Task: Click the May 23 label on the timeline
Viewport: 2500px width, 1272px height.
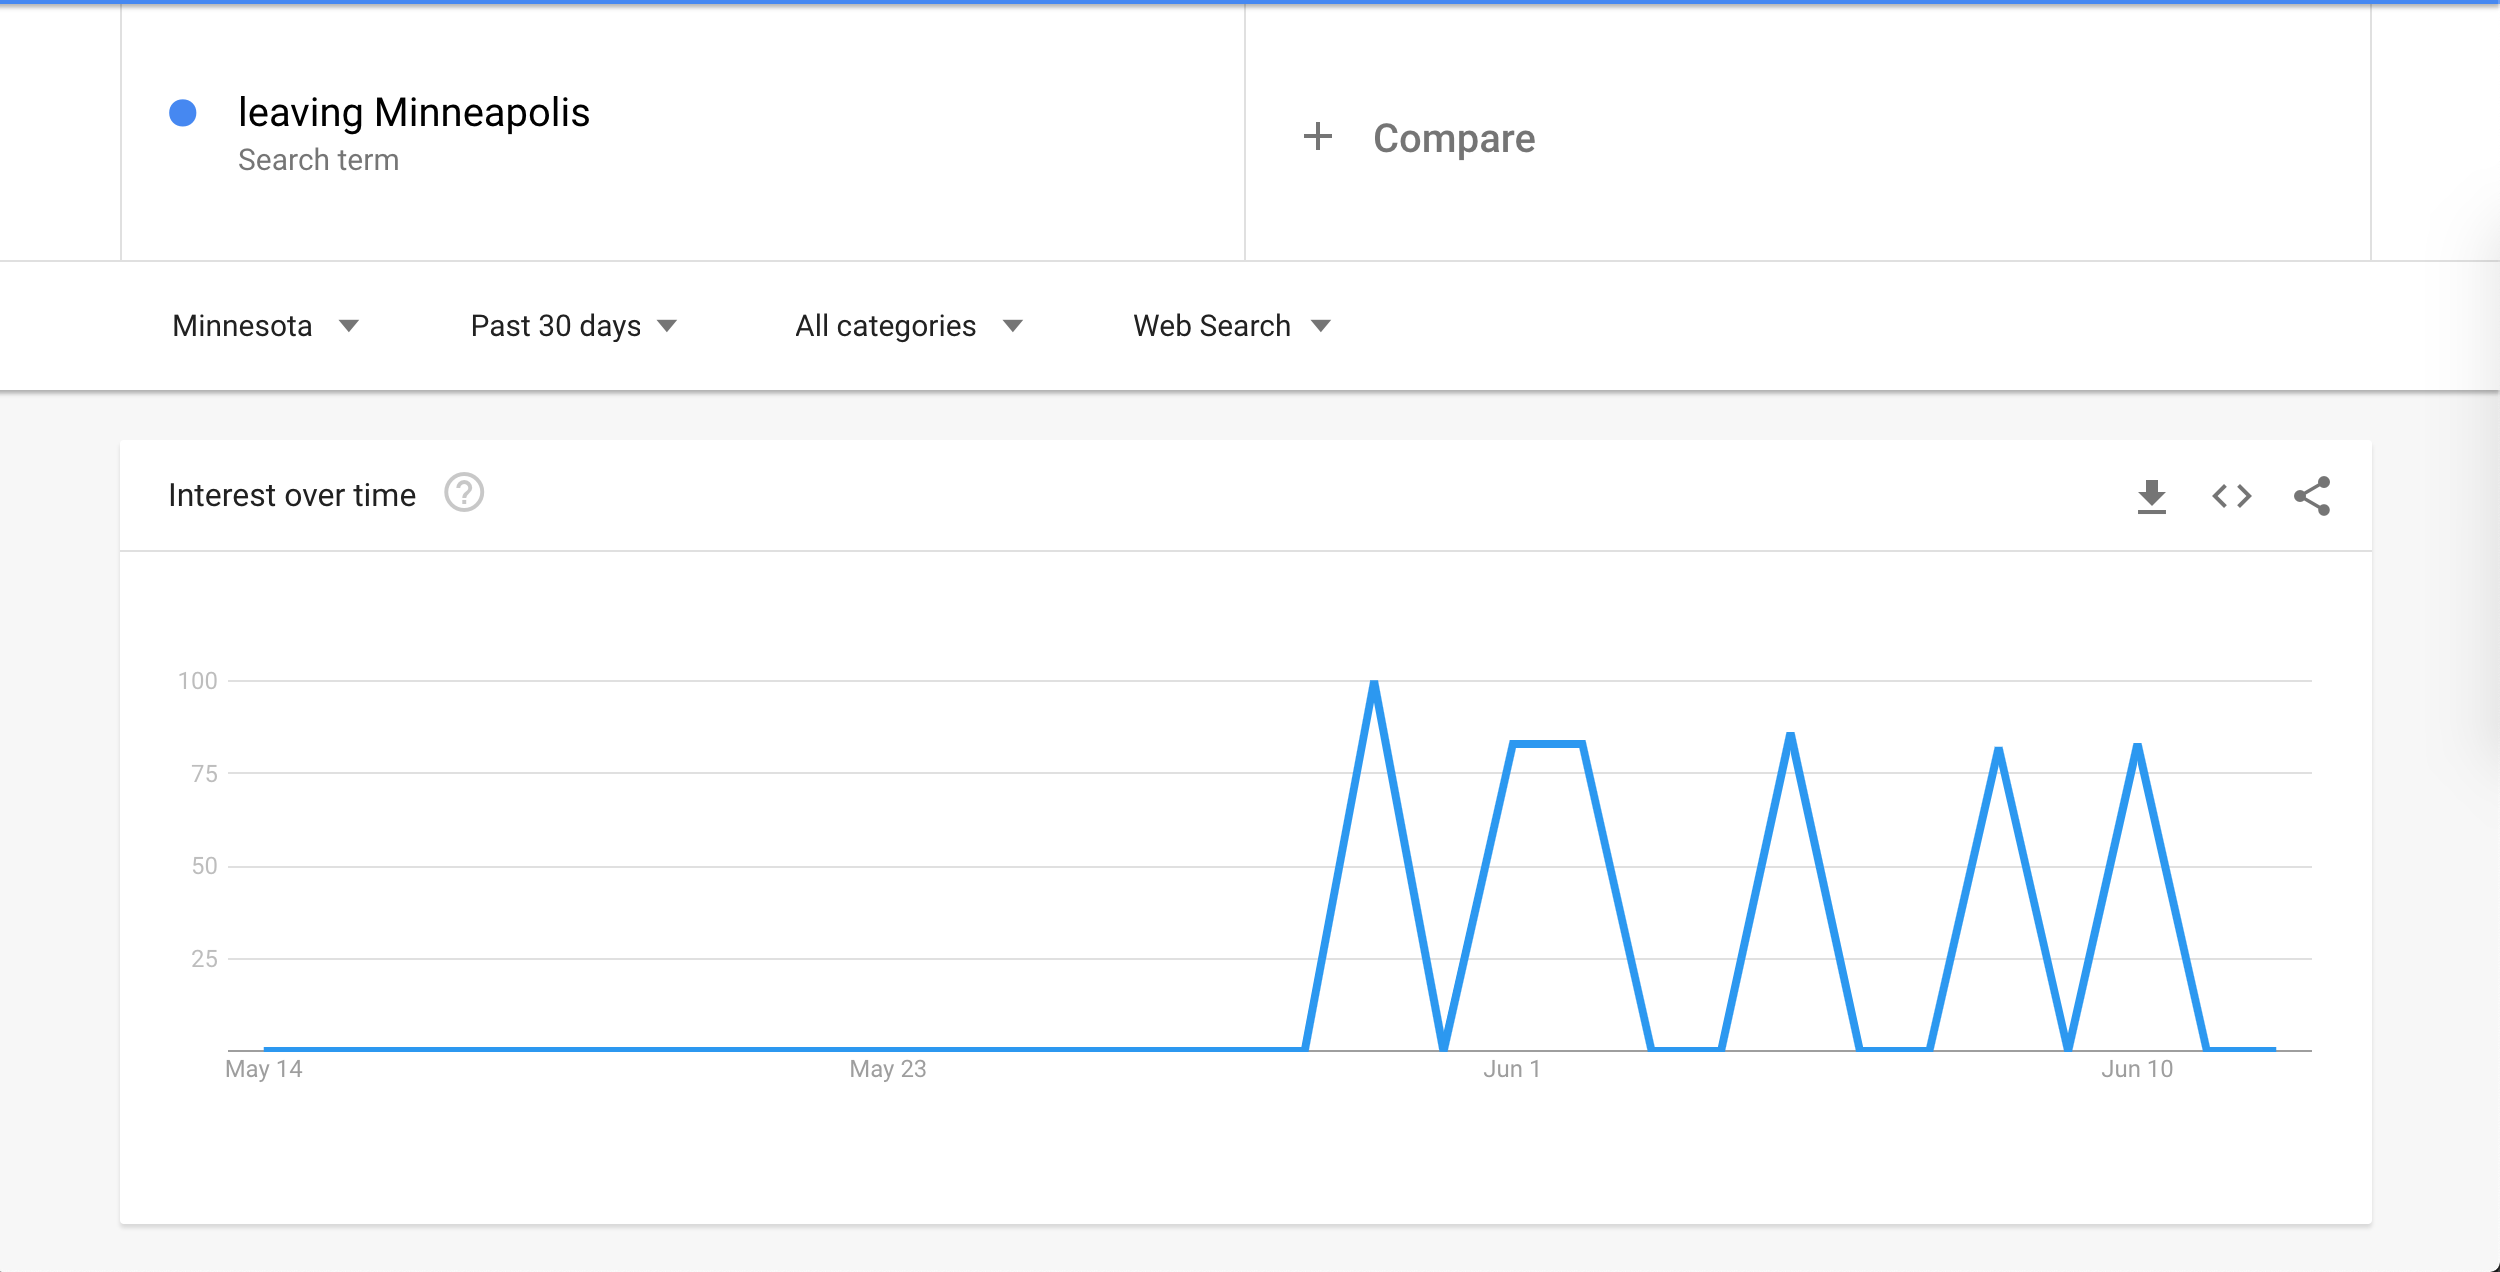Action: tap(887, 1069)
